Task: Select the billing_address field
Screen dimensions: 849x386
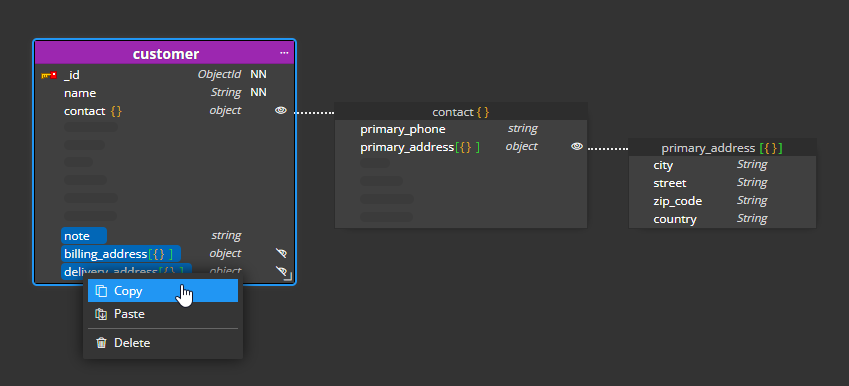Action: (x=121, y=253)
